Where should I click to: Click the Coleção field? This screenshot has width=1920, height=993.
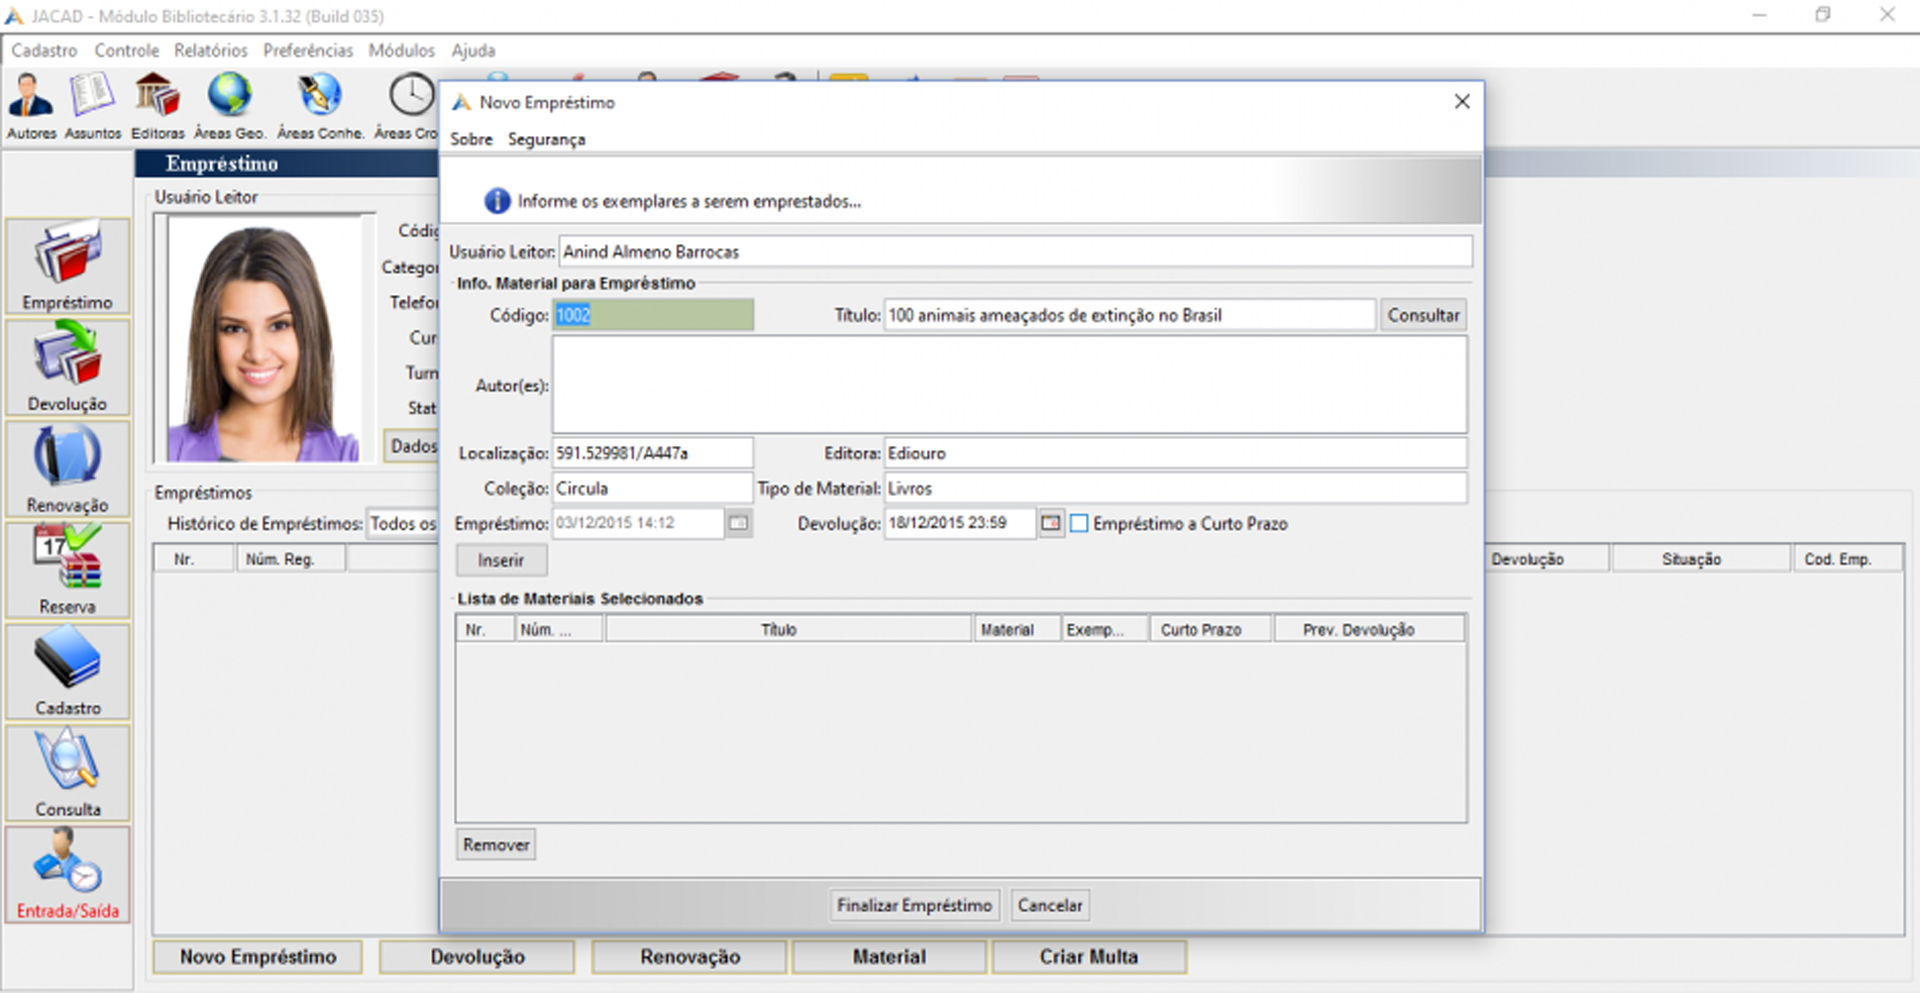[x=653, y=488]
